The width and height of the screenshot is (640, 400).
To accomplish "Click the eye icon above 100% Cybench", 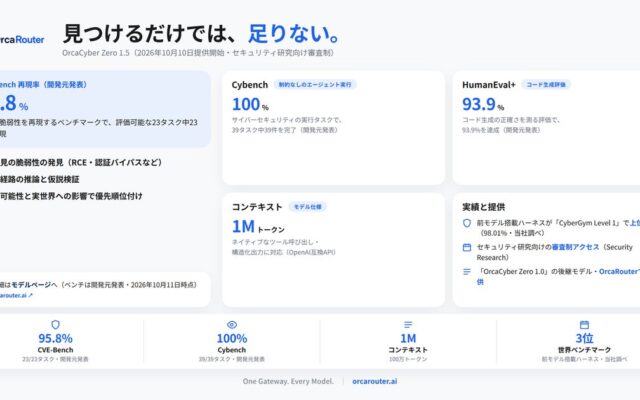I will 232,324.
